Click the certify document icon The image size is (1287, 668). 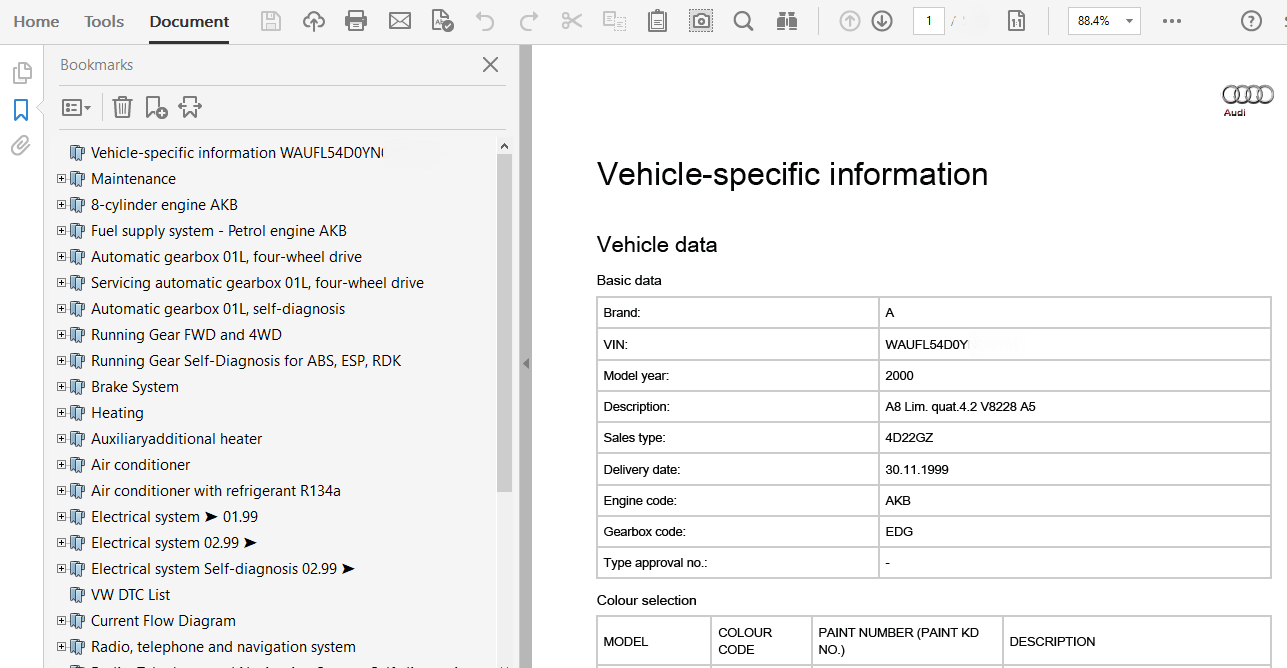(x=442, y=21)
